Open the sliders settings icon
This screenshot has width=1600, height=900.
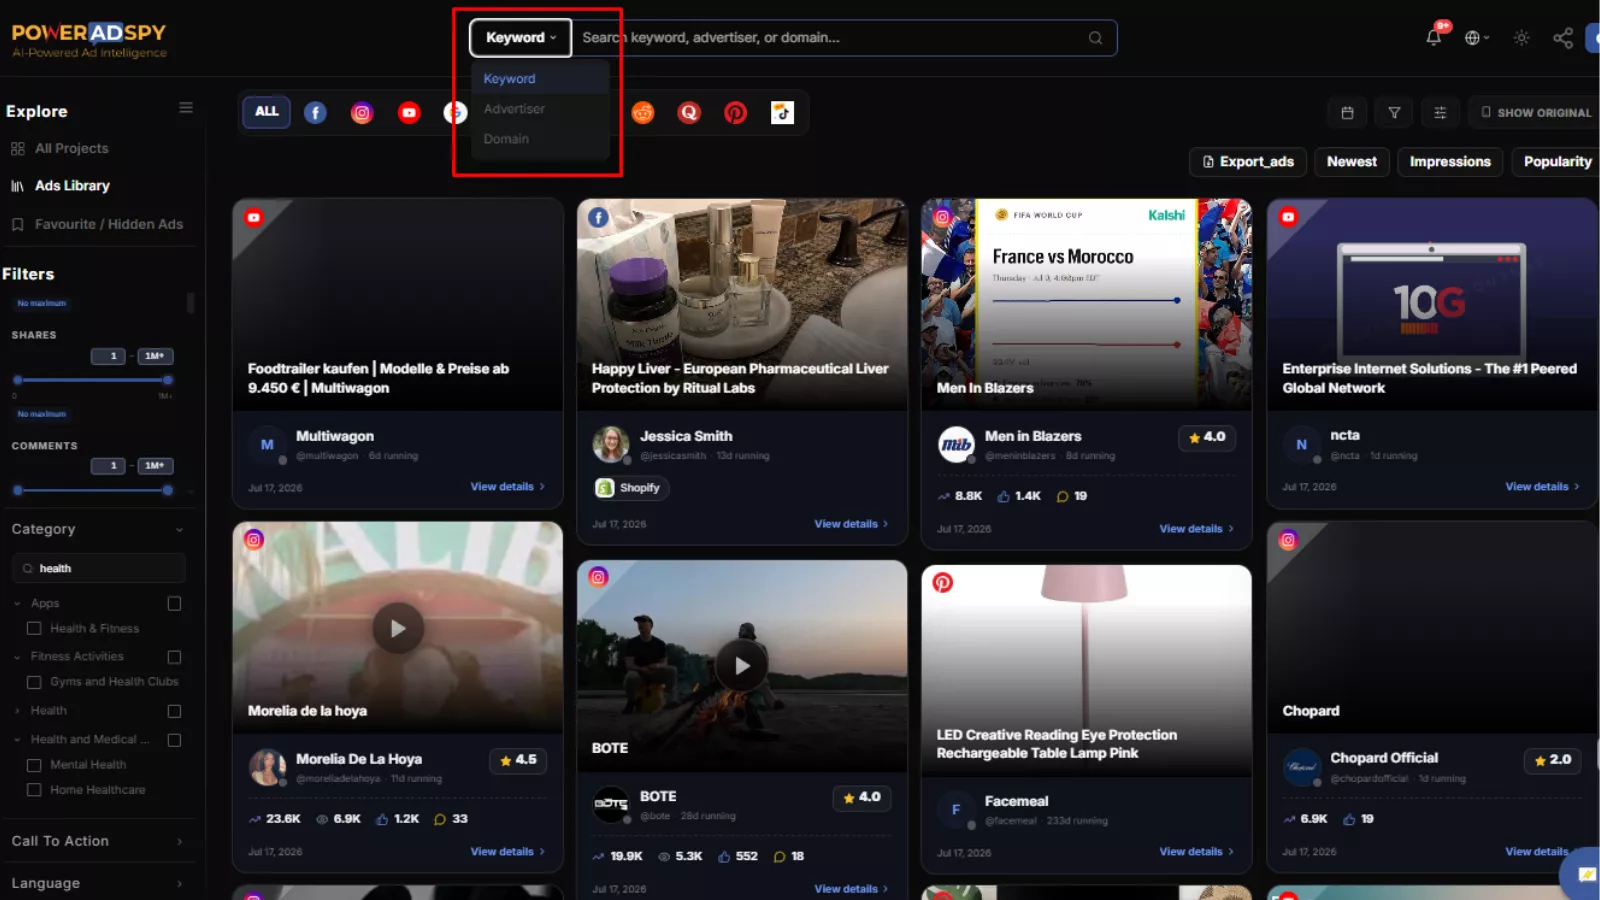click(x=1440, y=113)
